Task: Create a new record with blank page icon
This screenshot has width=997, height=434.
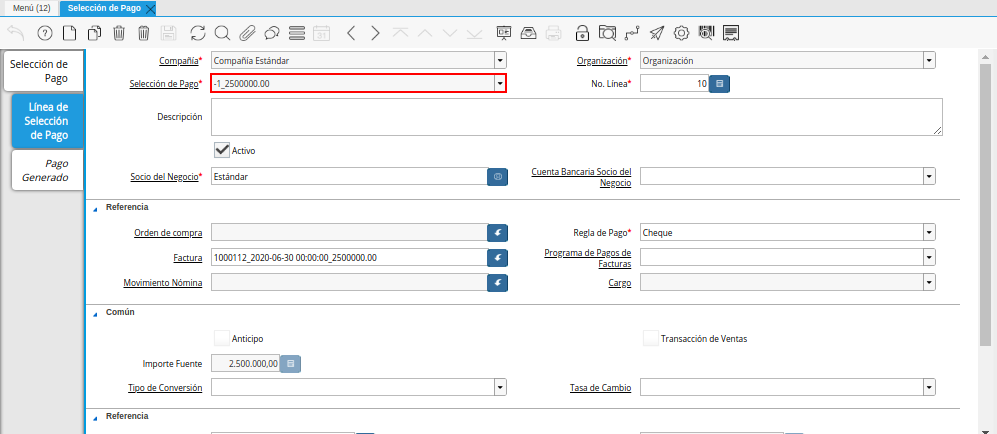Action: coord(69,33)
